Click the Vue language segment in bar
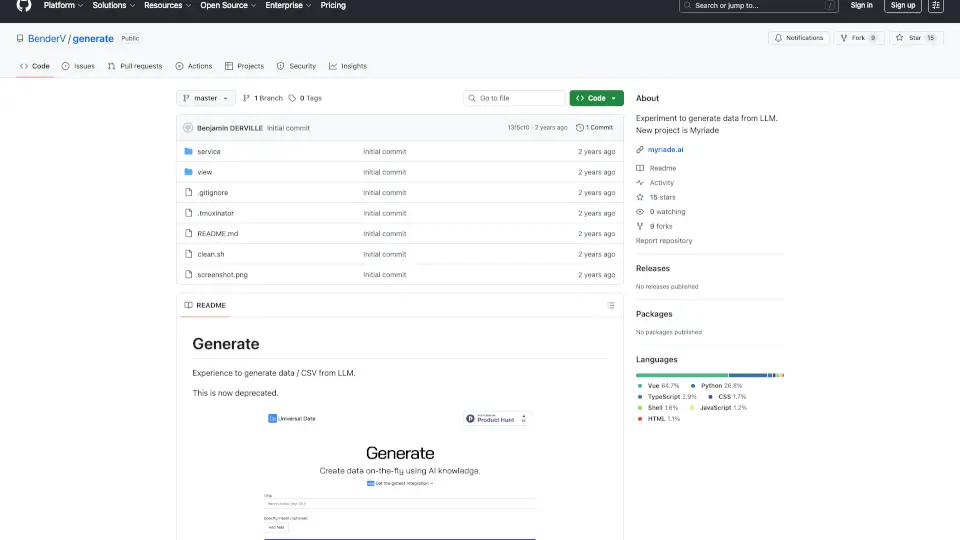960x540 pixels. pos(681,375)
